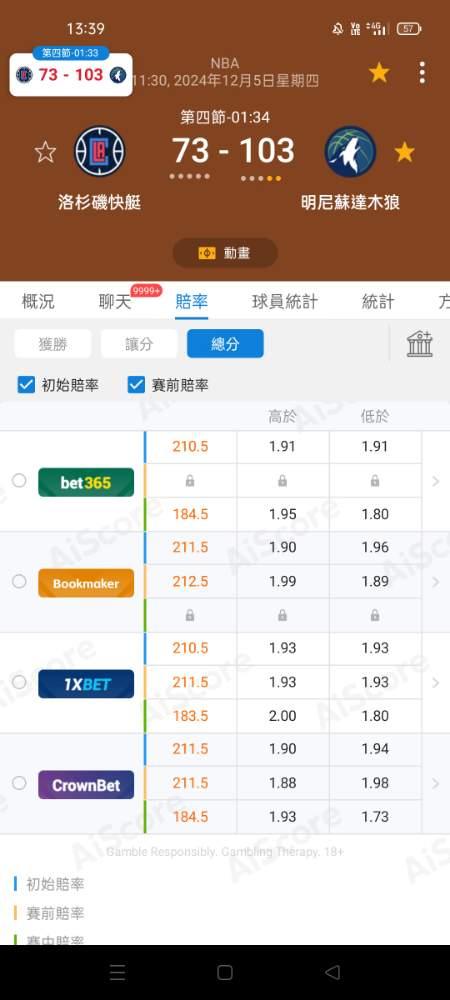Screen dimensions: 450x1000
Task: Uncheck the 賽前賠率 checkbox
Action: coord(136,385)
